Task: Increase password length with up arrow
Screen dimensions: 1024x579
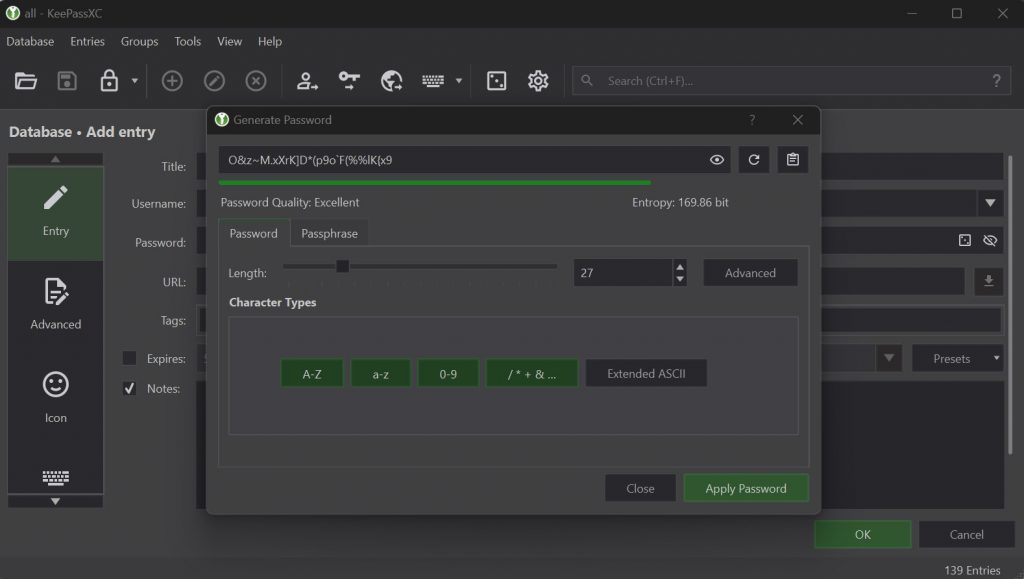Action: [680, 267]
